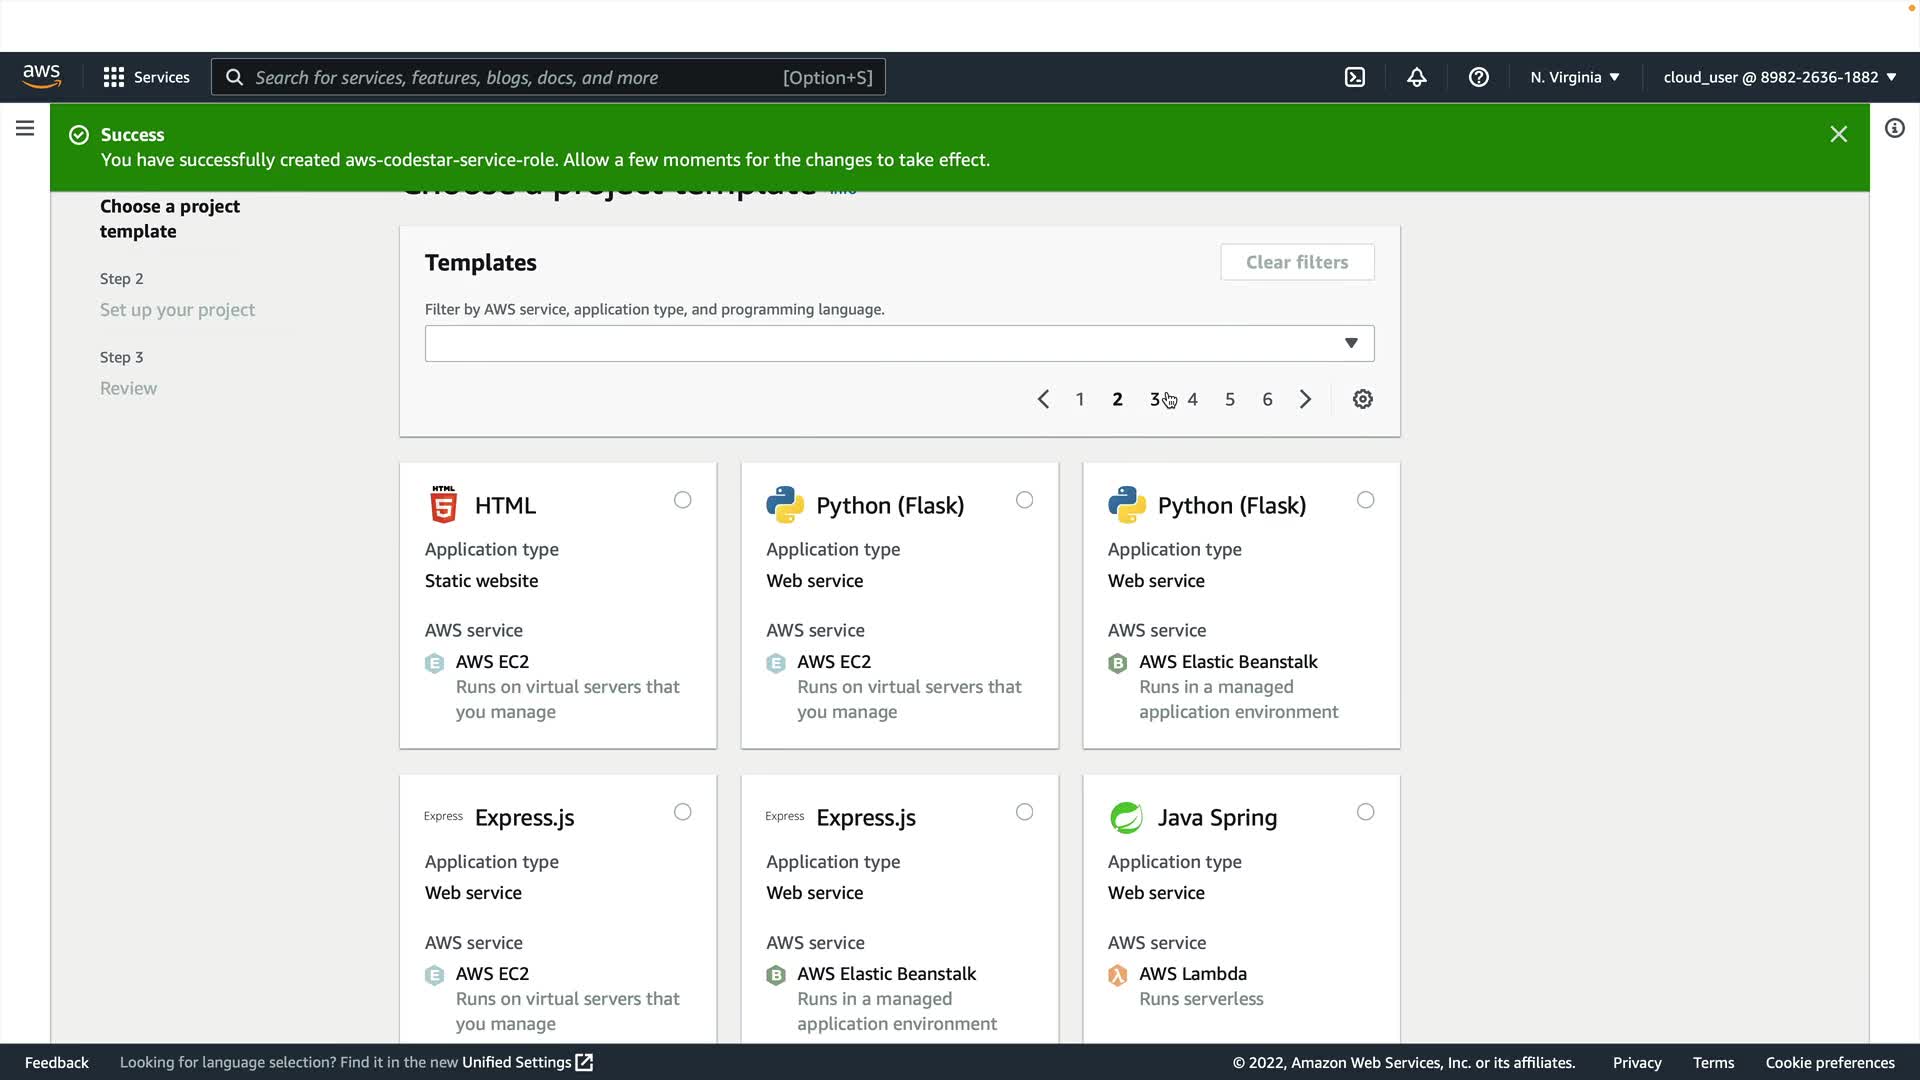Open the notifications bell
The image size is (1920, 1080).
1416,77
